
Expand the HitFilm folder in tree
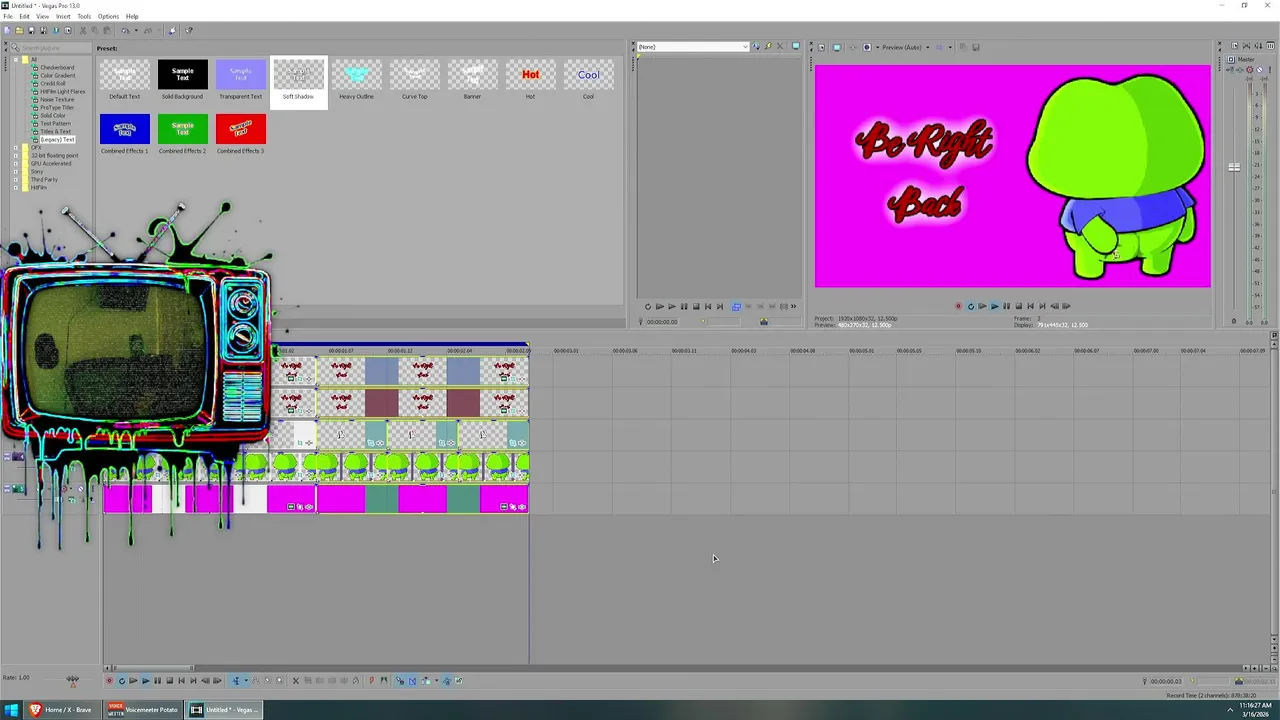(x=15, y=187)
